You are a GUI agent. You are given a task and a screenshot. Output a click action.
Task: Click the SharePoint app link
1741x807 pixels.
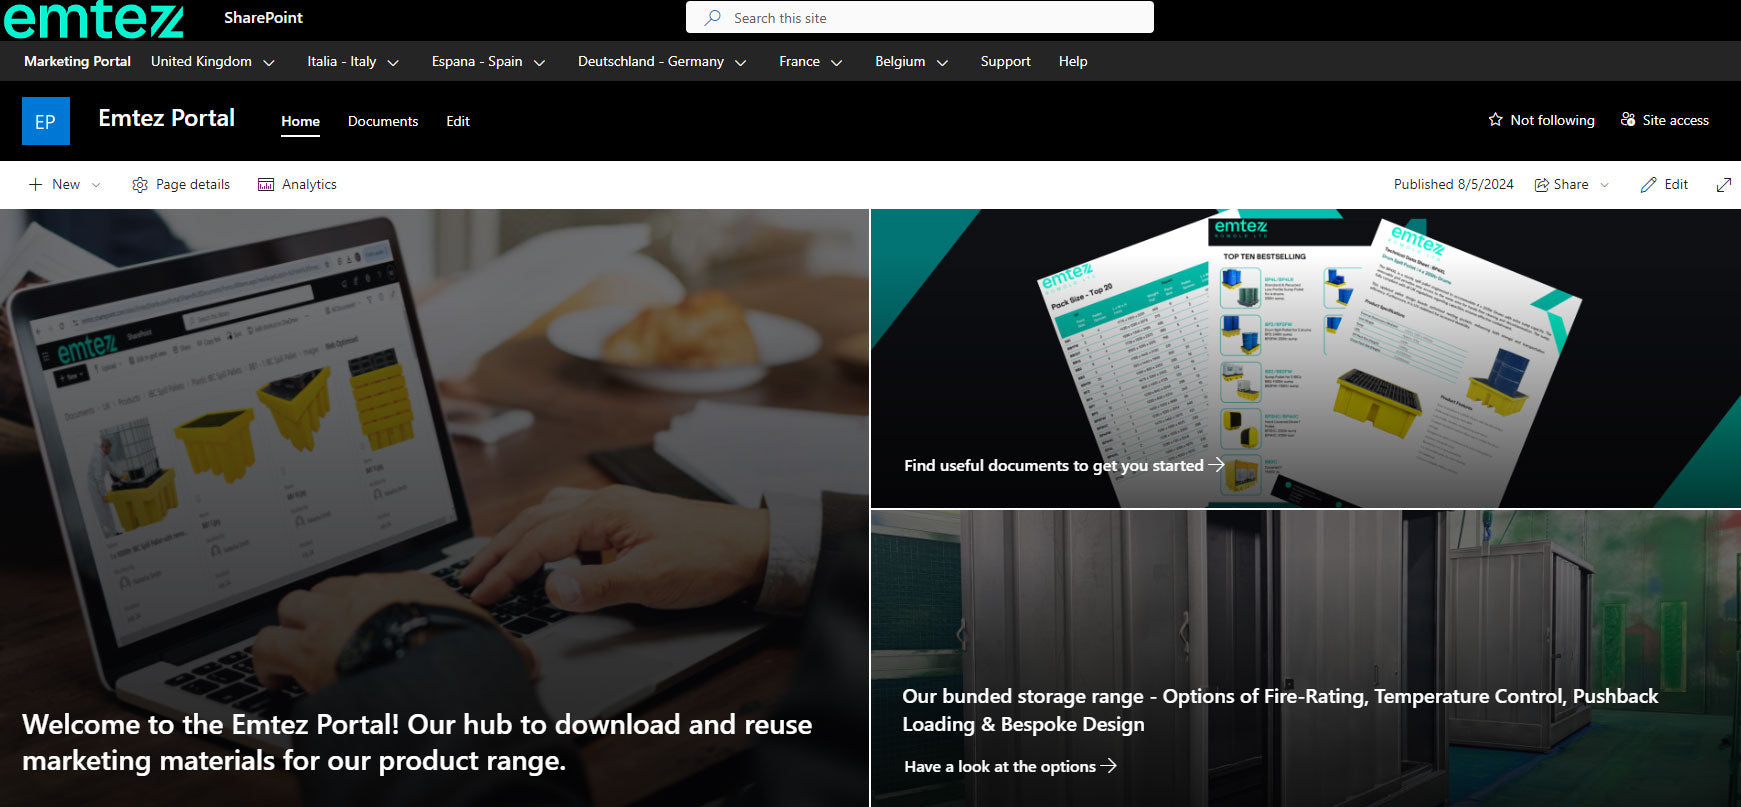click(263, 18)
